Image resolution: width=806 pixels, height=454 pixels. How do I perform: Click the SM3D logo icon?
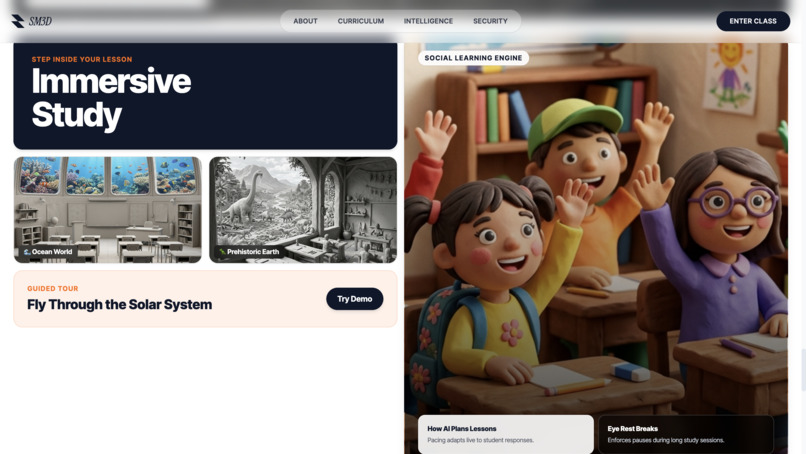click(x=17, y=21)
